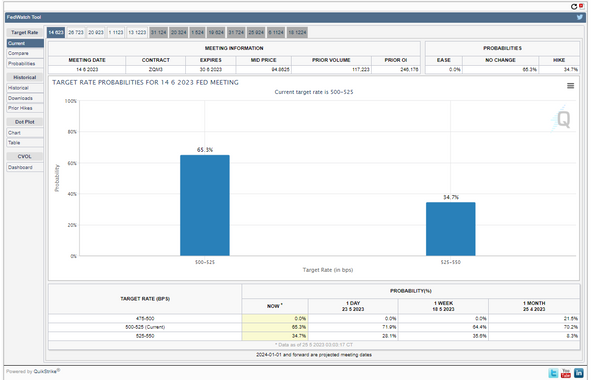Screen dimensions: 592x380
Task: Select the 18 1224 meeting tab
Action: pos(297,32)
